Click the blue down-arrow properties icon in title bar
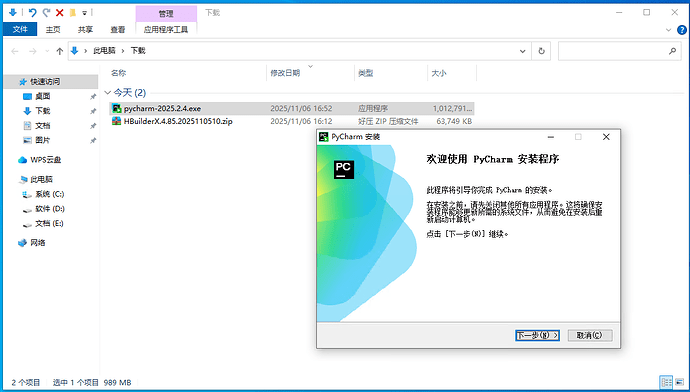The width and height of the screenshot is (690, 392). point(12,12)
